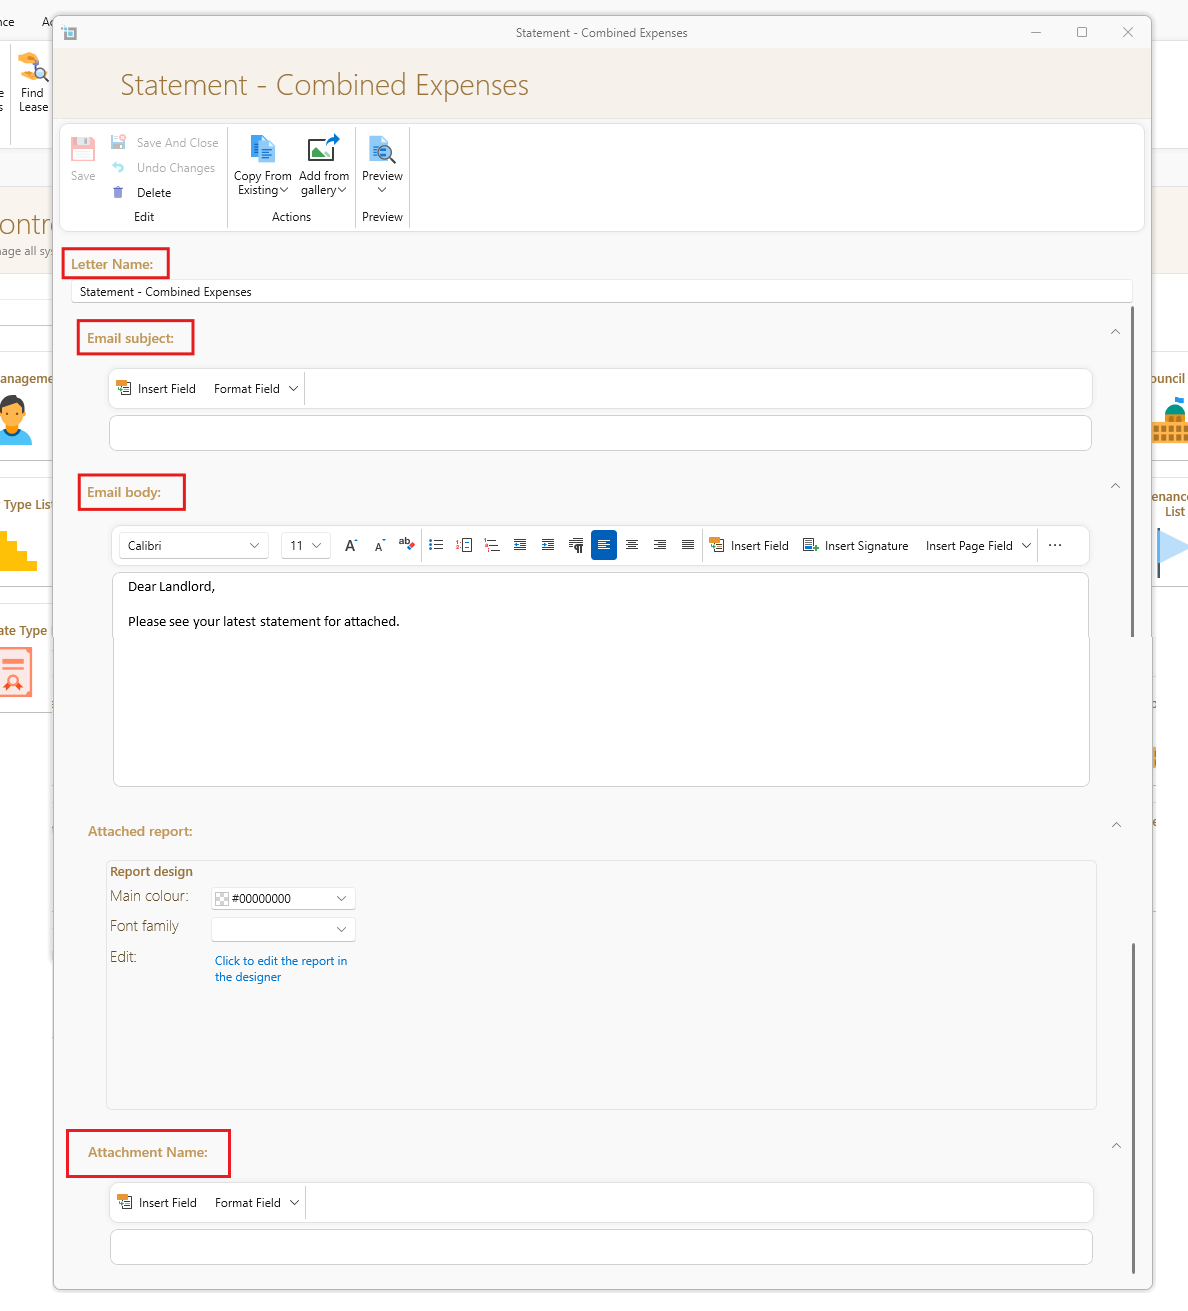Click Insert Field in Email body toolbar
This screenshot has height=1311, width=1188.
[x=749, y=546]
